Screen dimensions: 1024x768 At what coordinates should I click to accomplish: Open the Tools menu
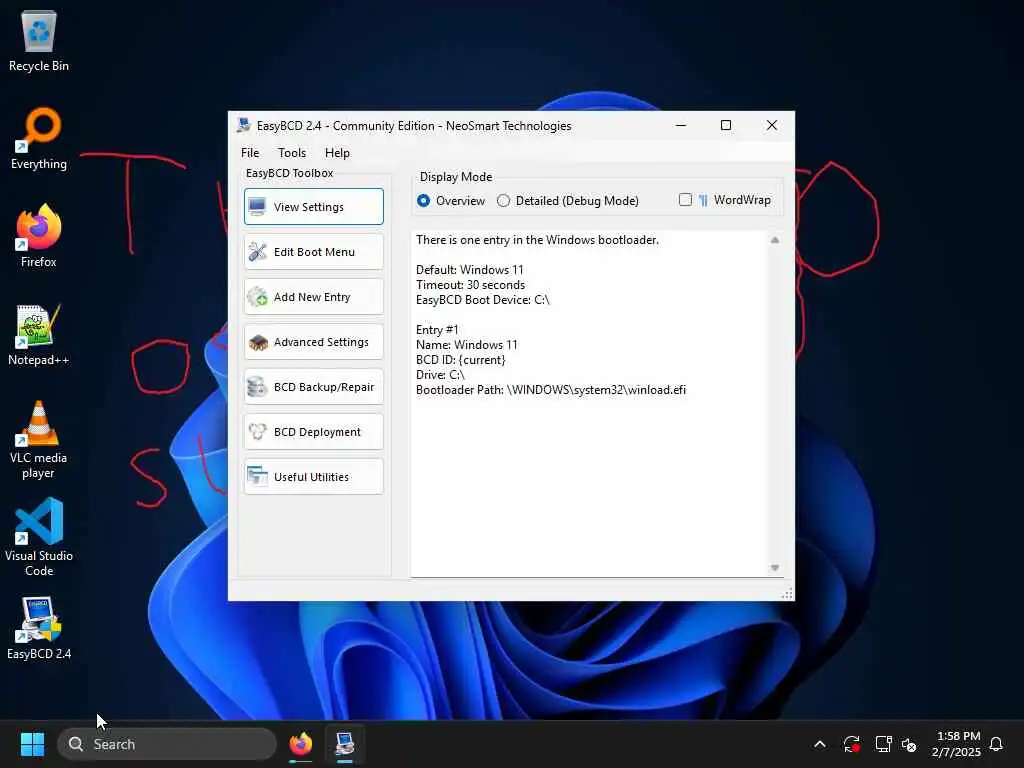coord(291,153)
